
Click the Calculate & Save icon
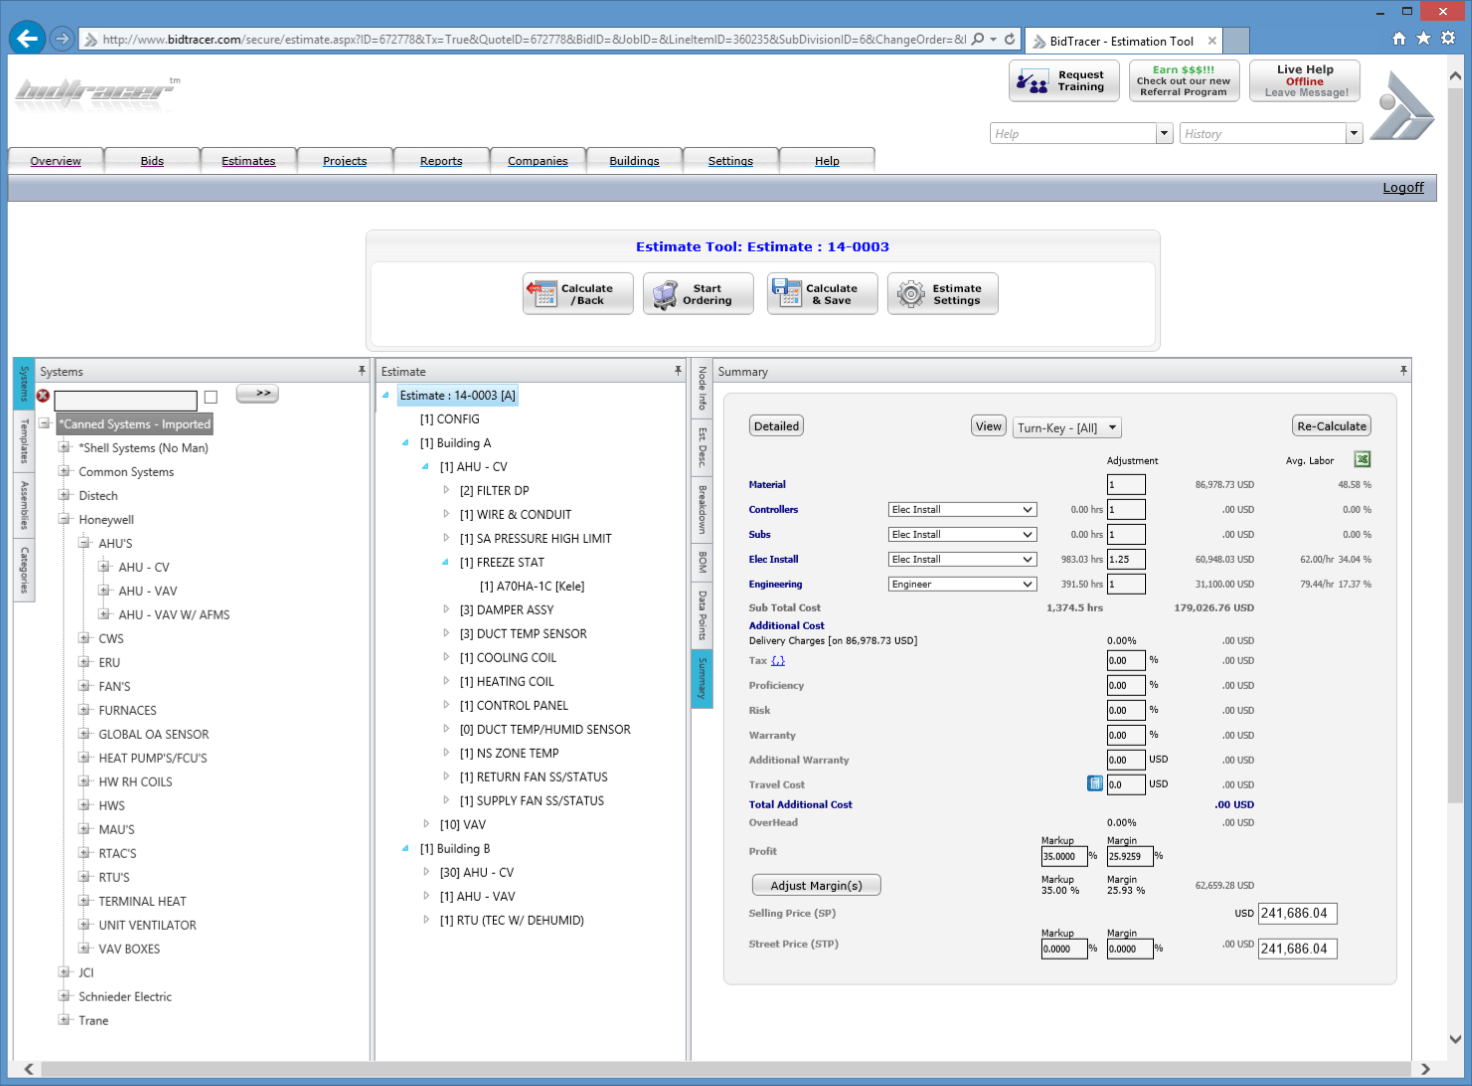787,293
